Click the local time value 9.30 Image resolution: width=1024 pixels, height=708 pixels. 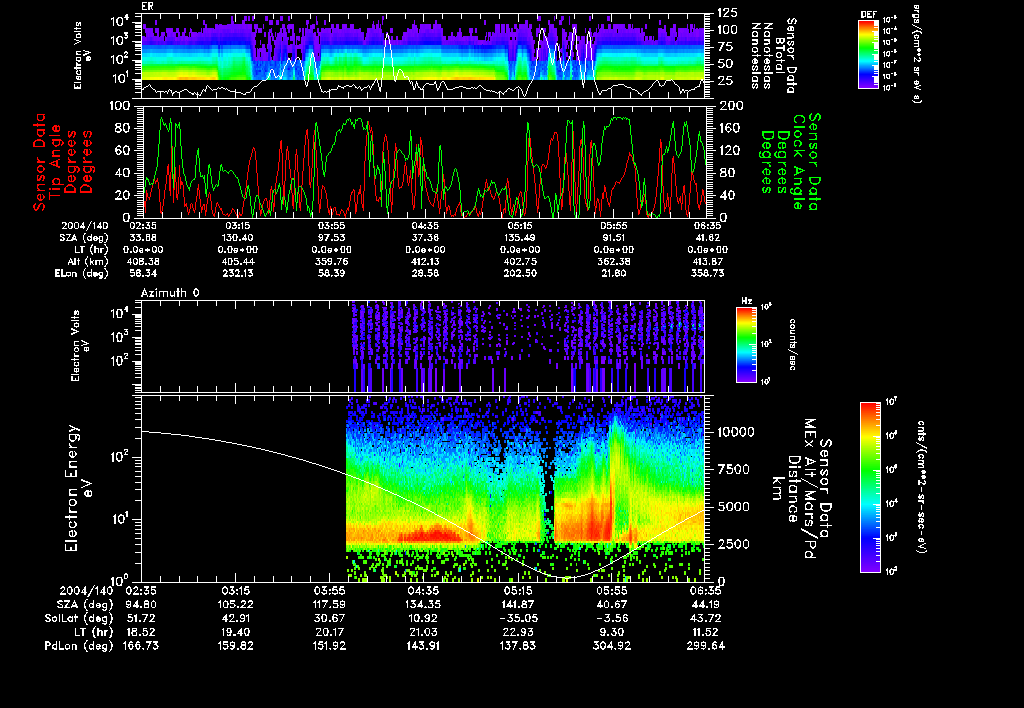coord(611,632)
